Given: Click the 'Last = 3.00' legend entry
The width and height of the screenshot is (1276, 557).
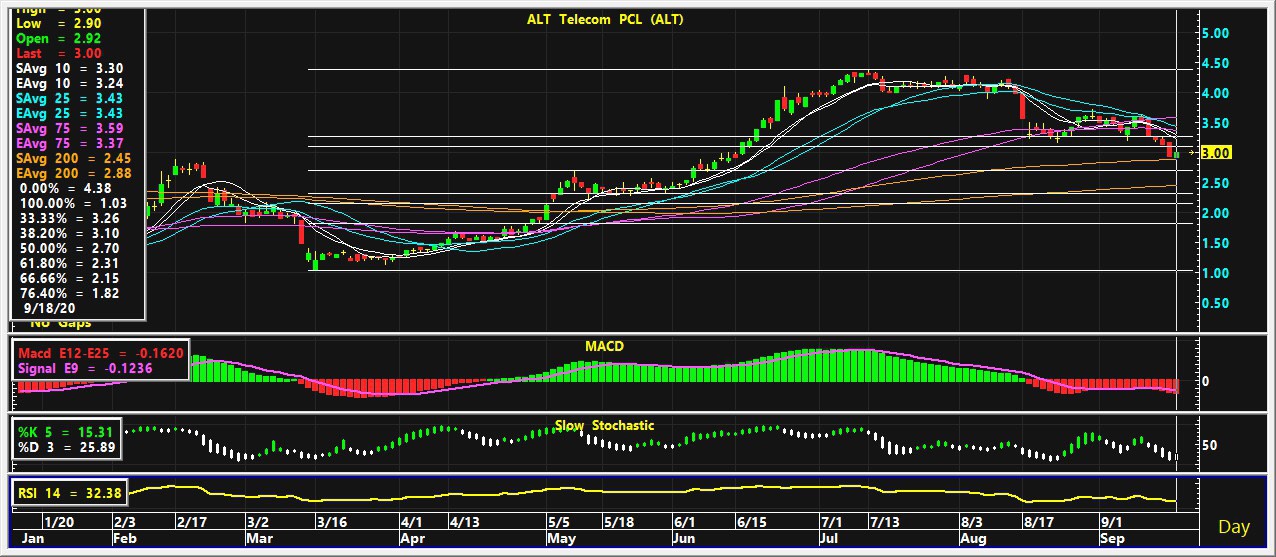Looking at the screenshot, I should (60, 53).
